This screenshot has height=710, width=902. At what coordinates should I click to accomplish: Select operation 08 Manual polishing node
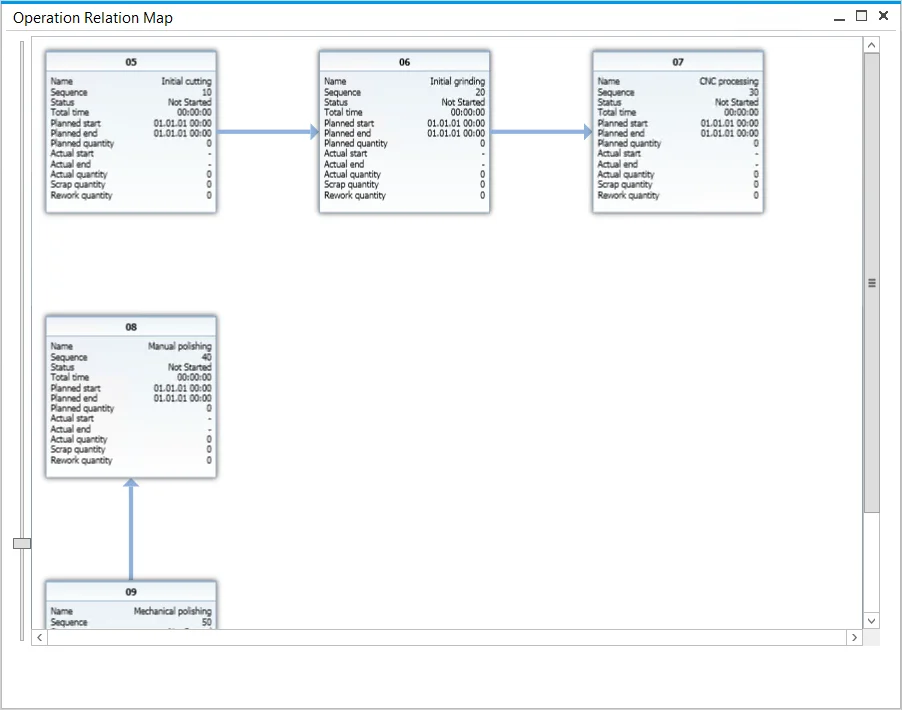point(131,397)
